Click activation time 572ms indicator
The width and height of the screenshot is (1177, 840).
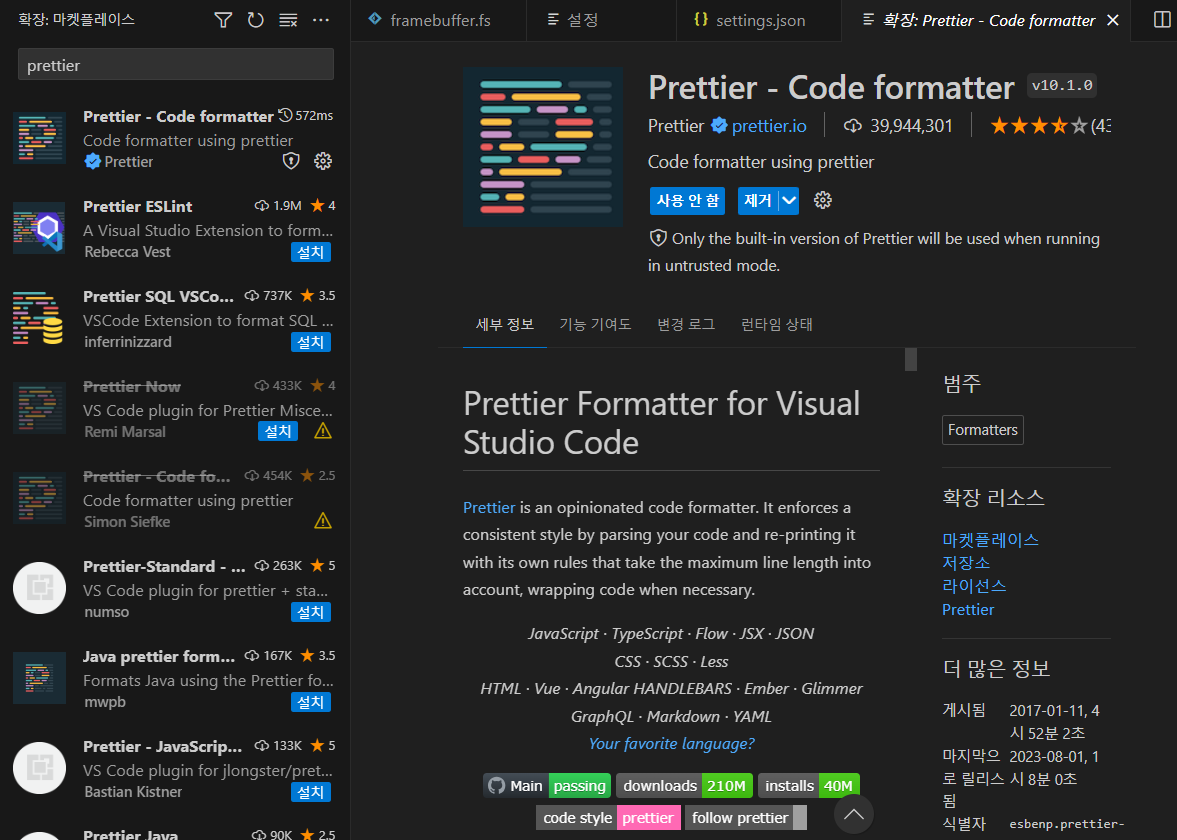click(306, 116)
